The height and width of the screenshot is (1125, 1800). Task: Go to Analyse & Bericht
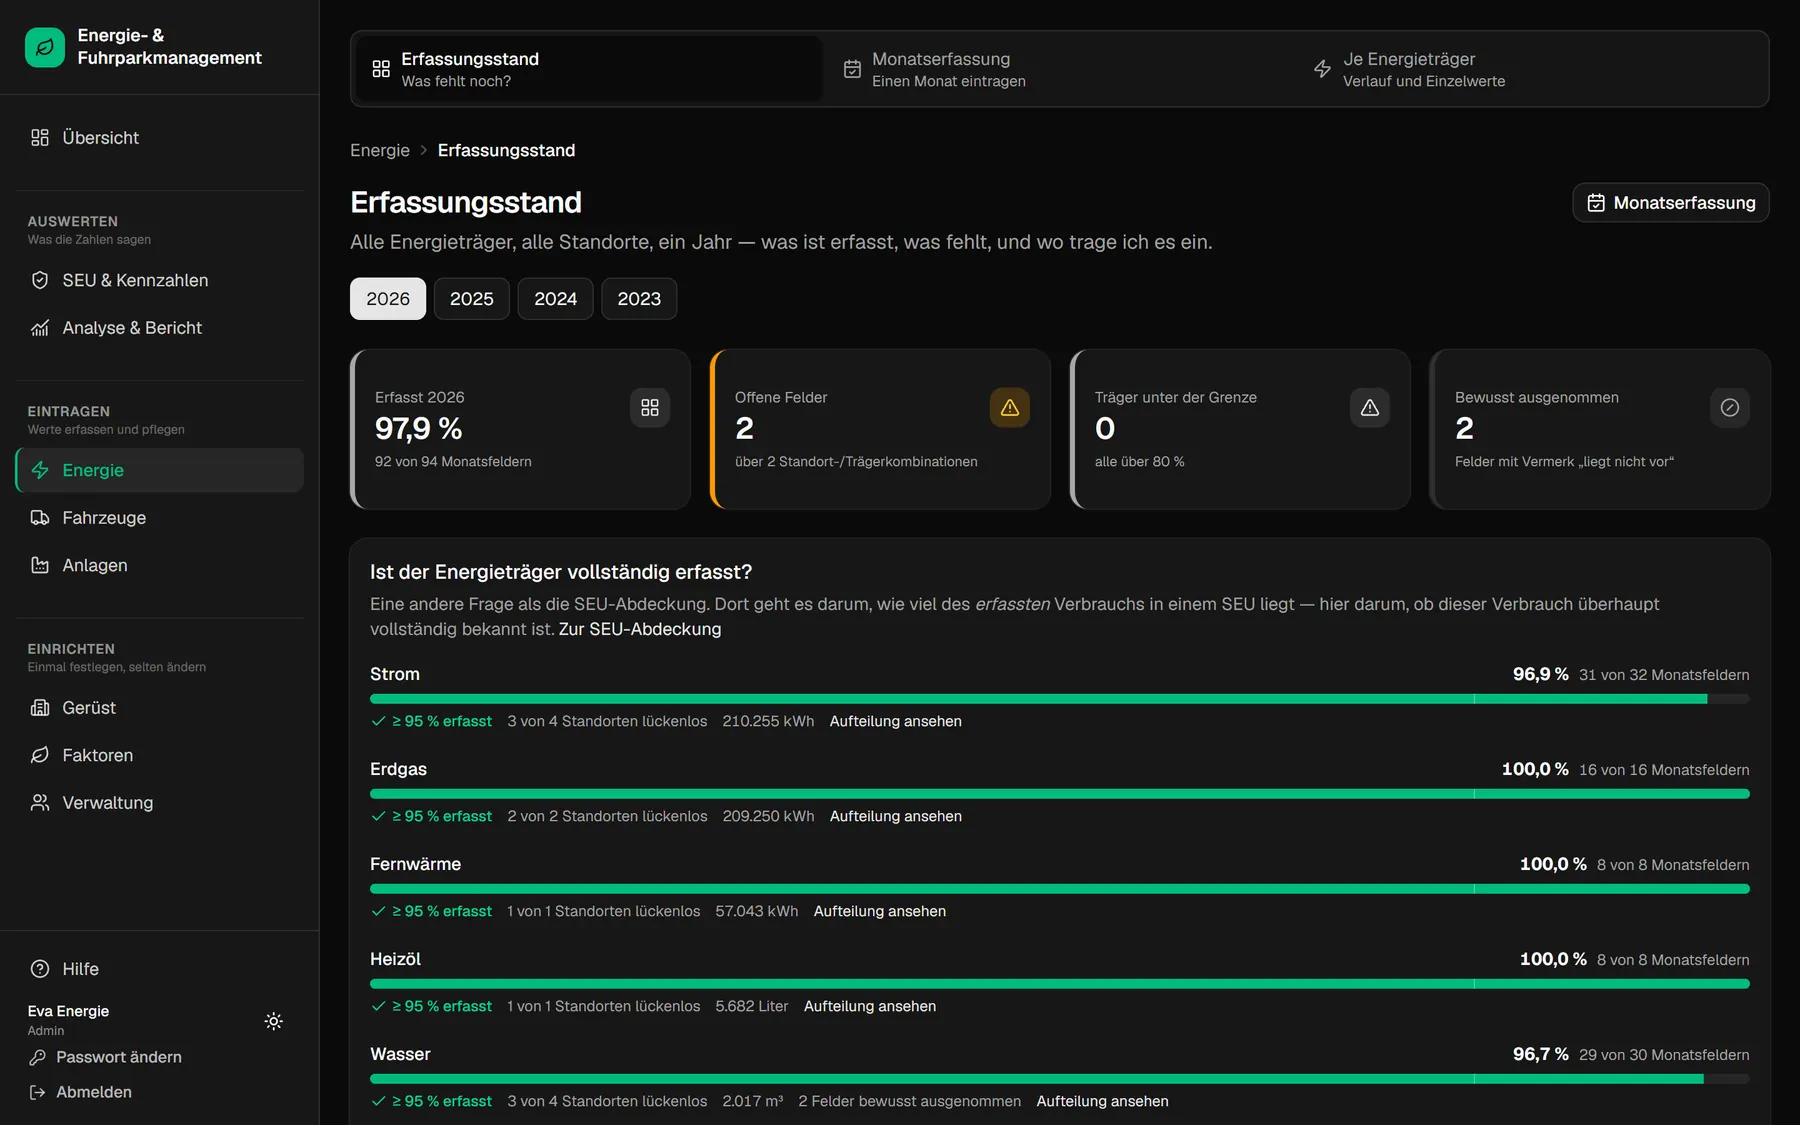pyautogui.click(x=160, y=328)
